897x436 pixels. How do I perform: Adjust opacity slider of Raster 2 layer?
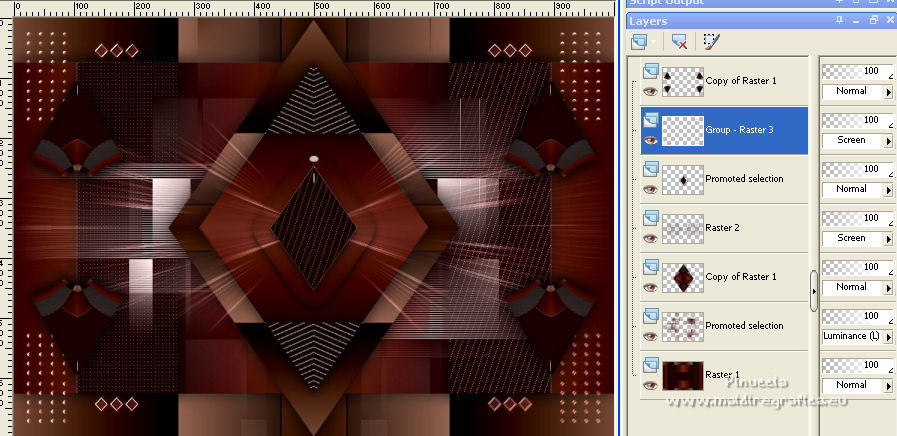click(858, 218)
